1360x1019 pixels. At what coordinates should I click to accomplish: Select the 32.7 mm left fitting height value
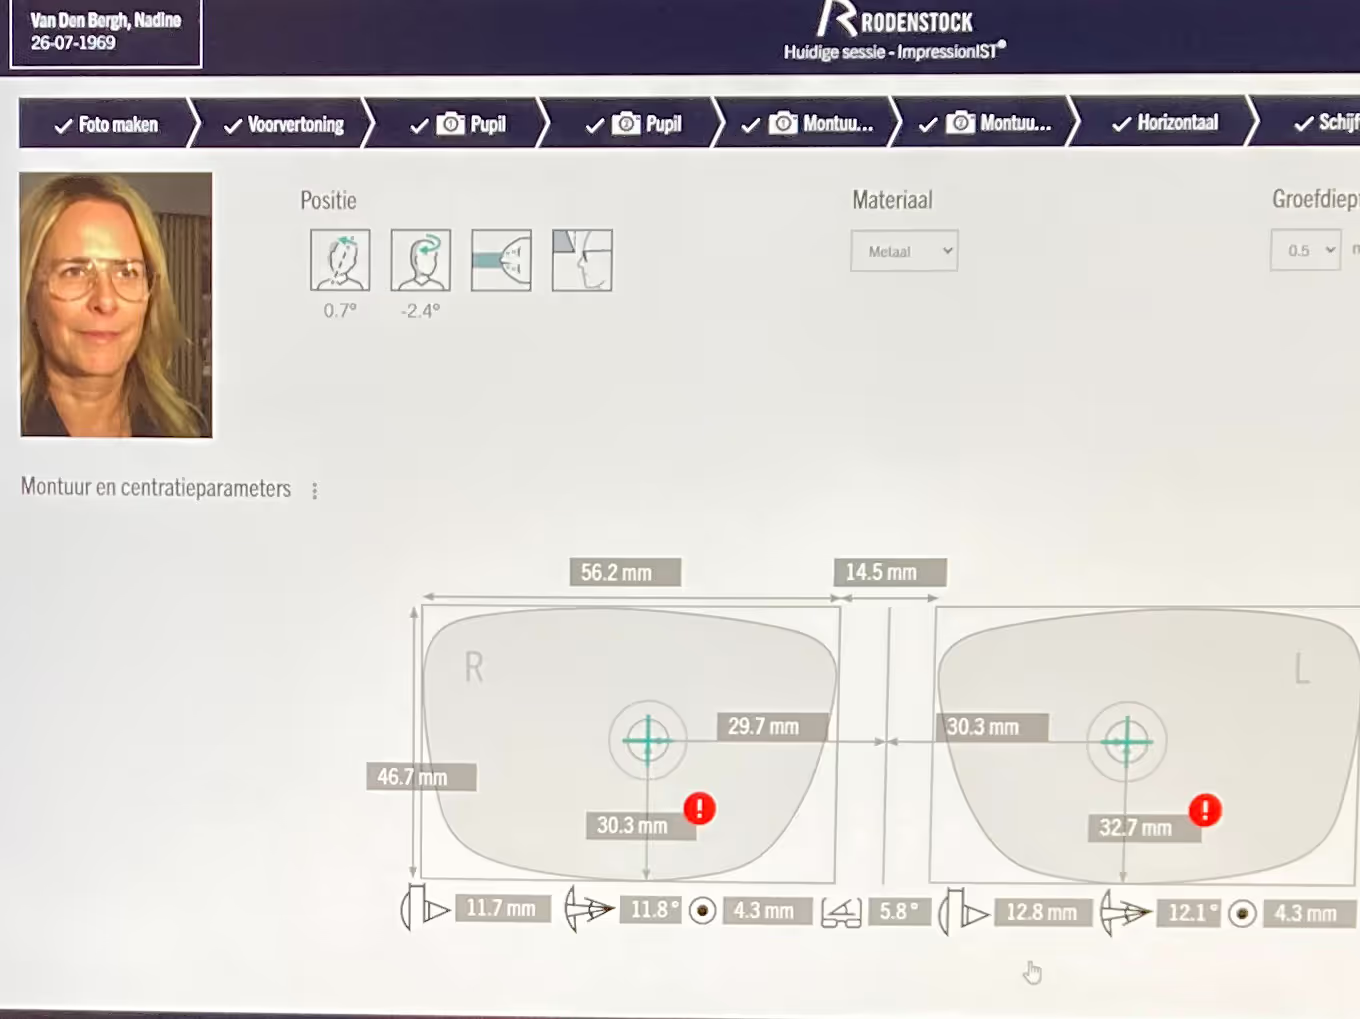pos(1144,828)
